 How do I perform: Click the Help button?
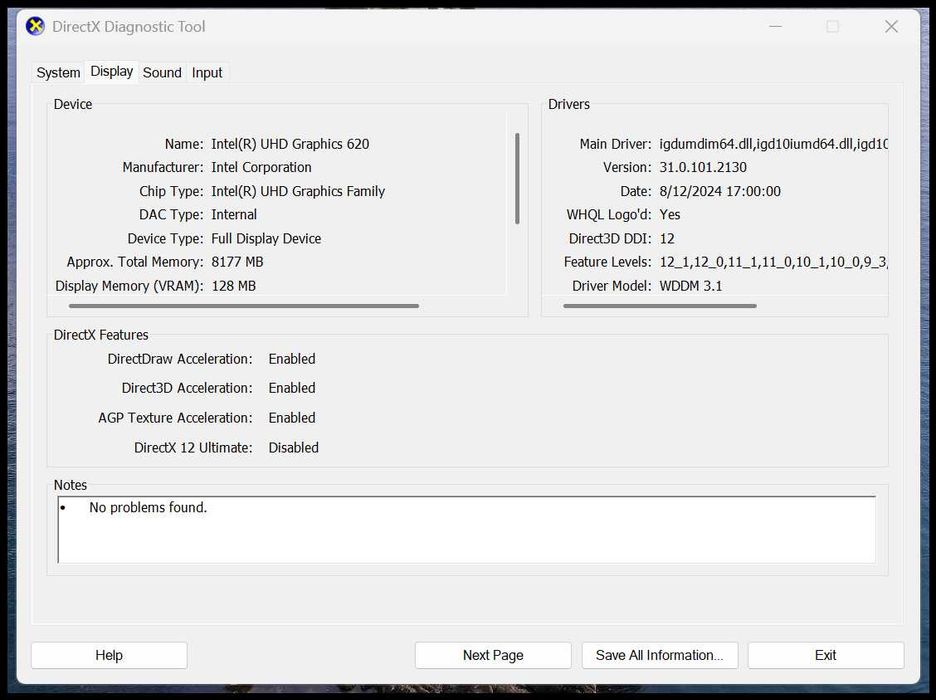click(x=109, y=655)
